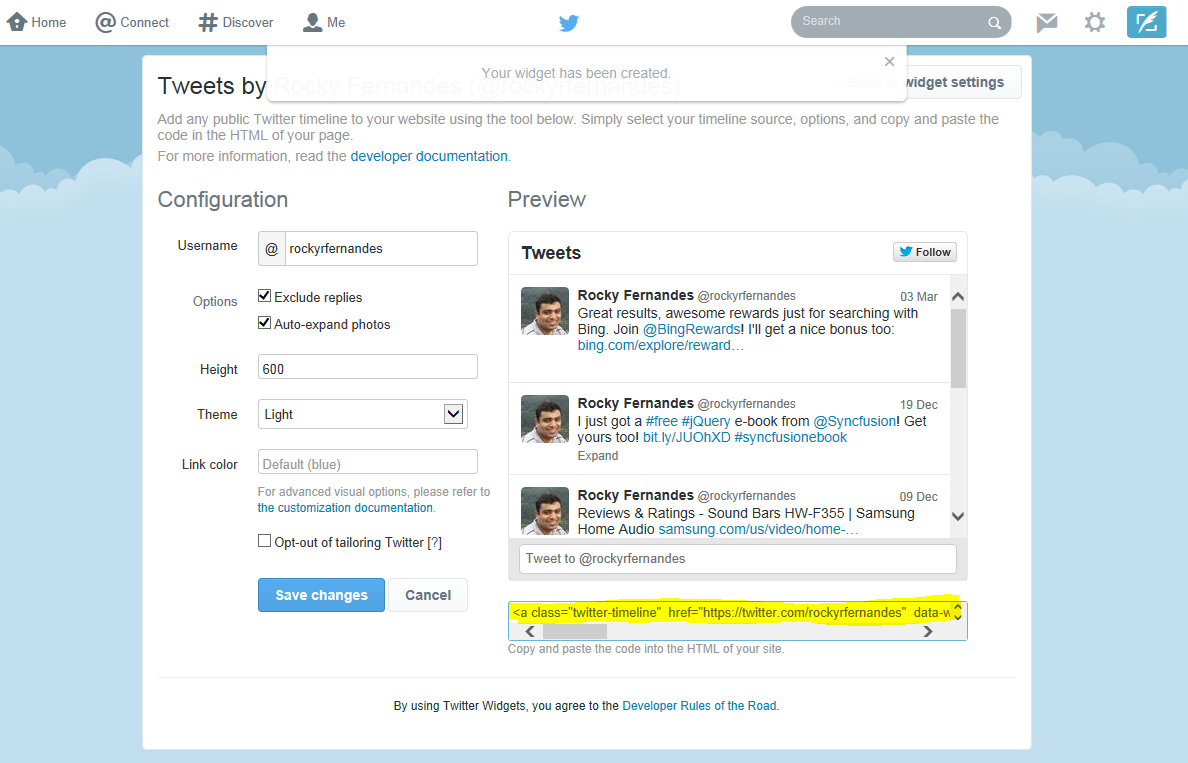1188x763 pixels.
Task: Open the Home navigation item
Action: tap(36, 22)
